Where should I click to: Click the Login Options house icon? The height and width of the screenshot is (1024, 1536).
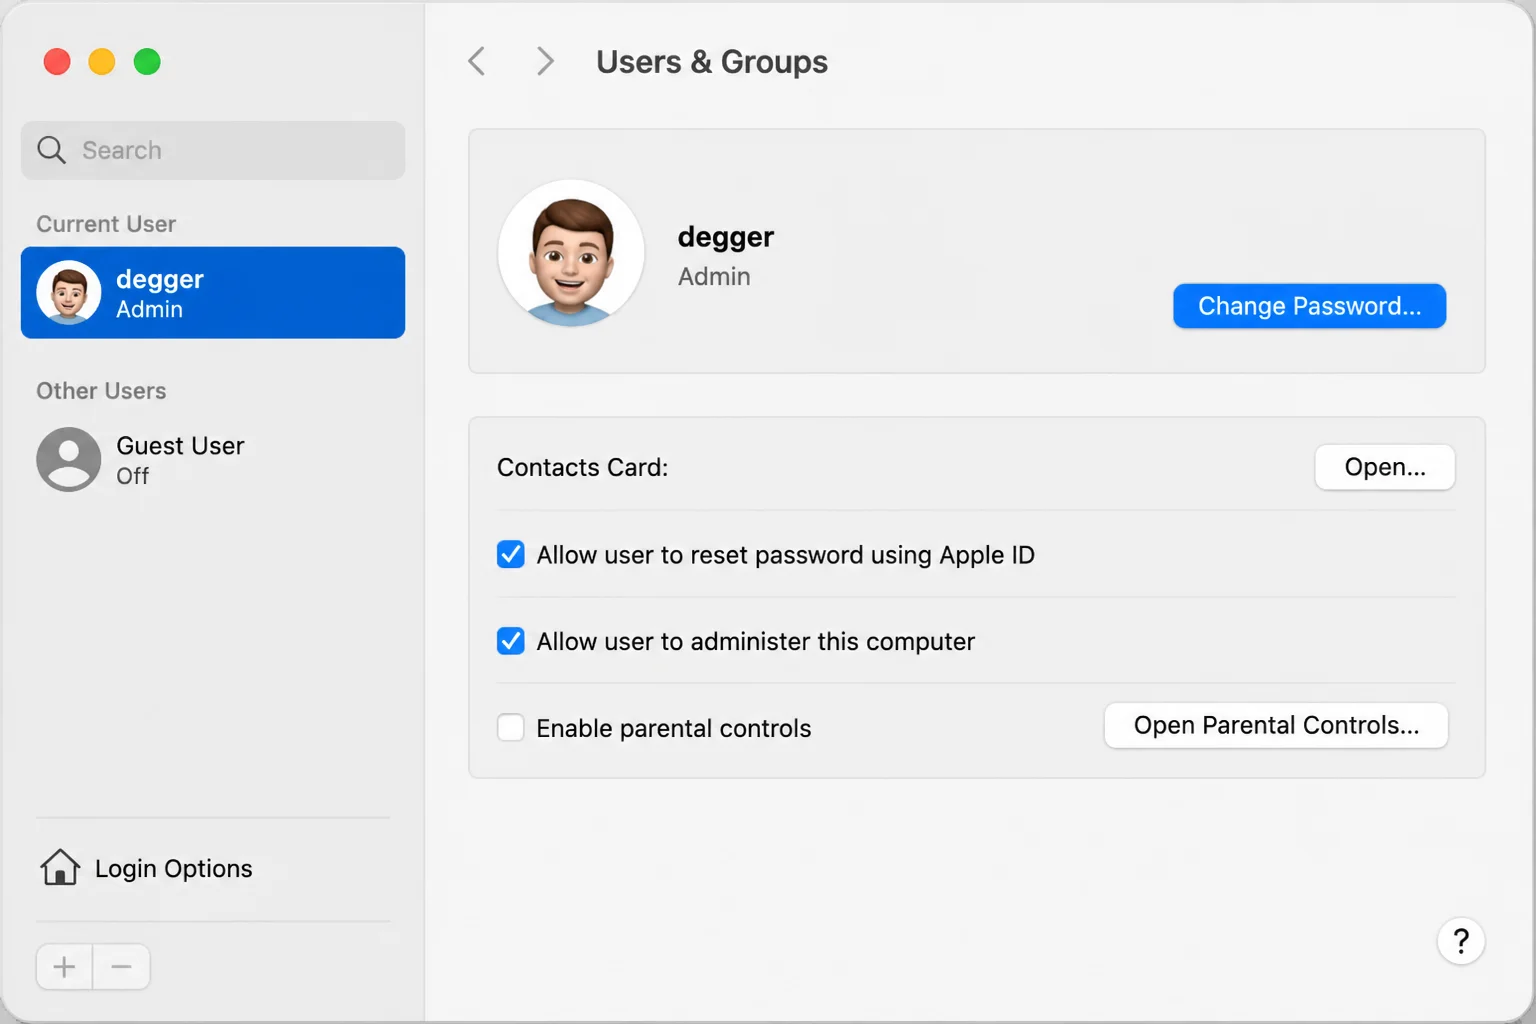[60, 867]
